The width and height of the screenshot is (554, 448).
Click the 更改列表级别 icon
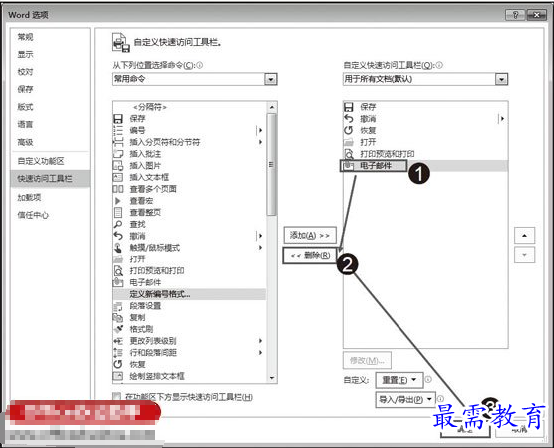pos(118,341)
